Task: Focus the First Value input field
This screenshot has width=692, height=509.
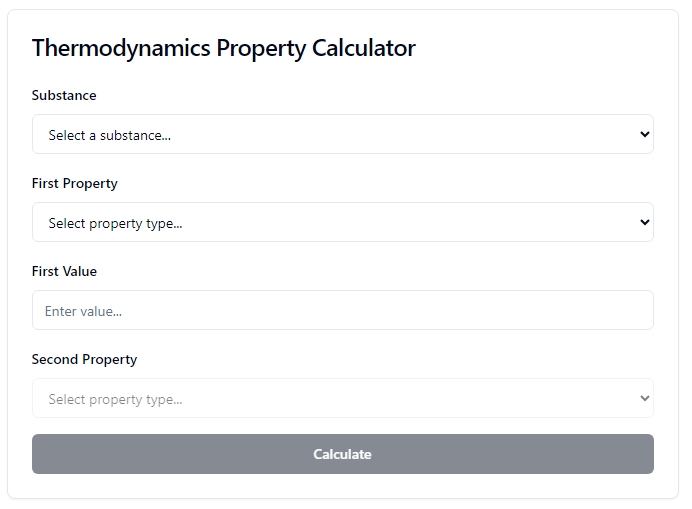Action: [342, 310]
